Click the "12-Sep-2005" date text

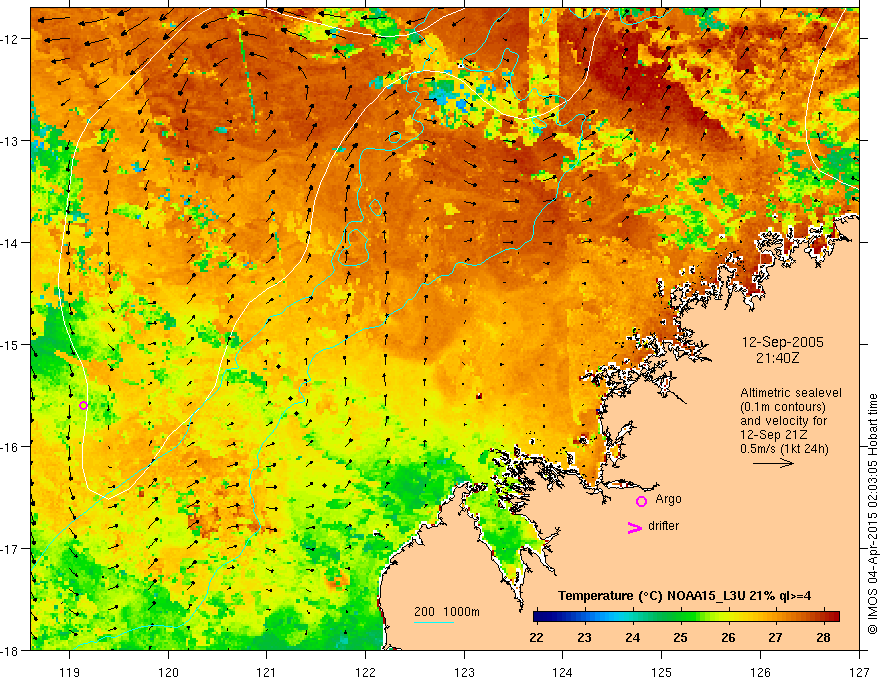[782, 342]
